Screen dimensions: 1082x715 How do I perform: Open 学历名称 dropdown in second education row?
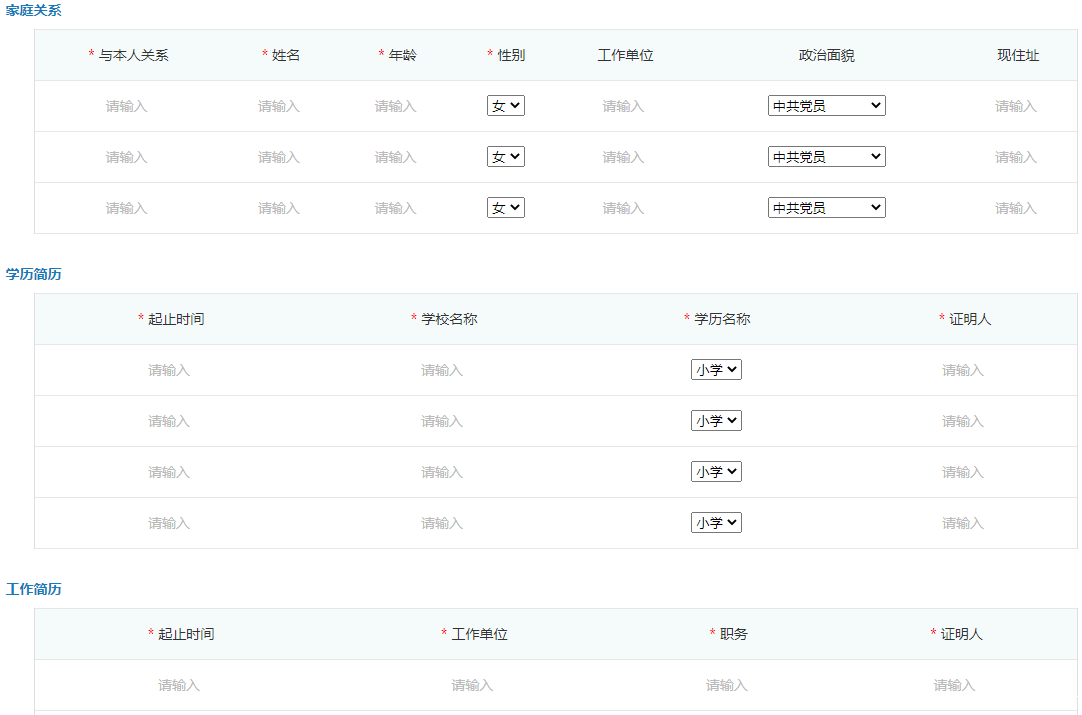(x=716, y=421)
